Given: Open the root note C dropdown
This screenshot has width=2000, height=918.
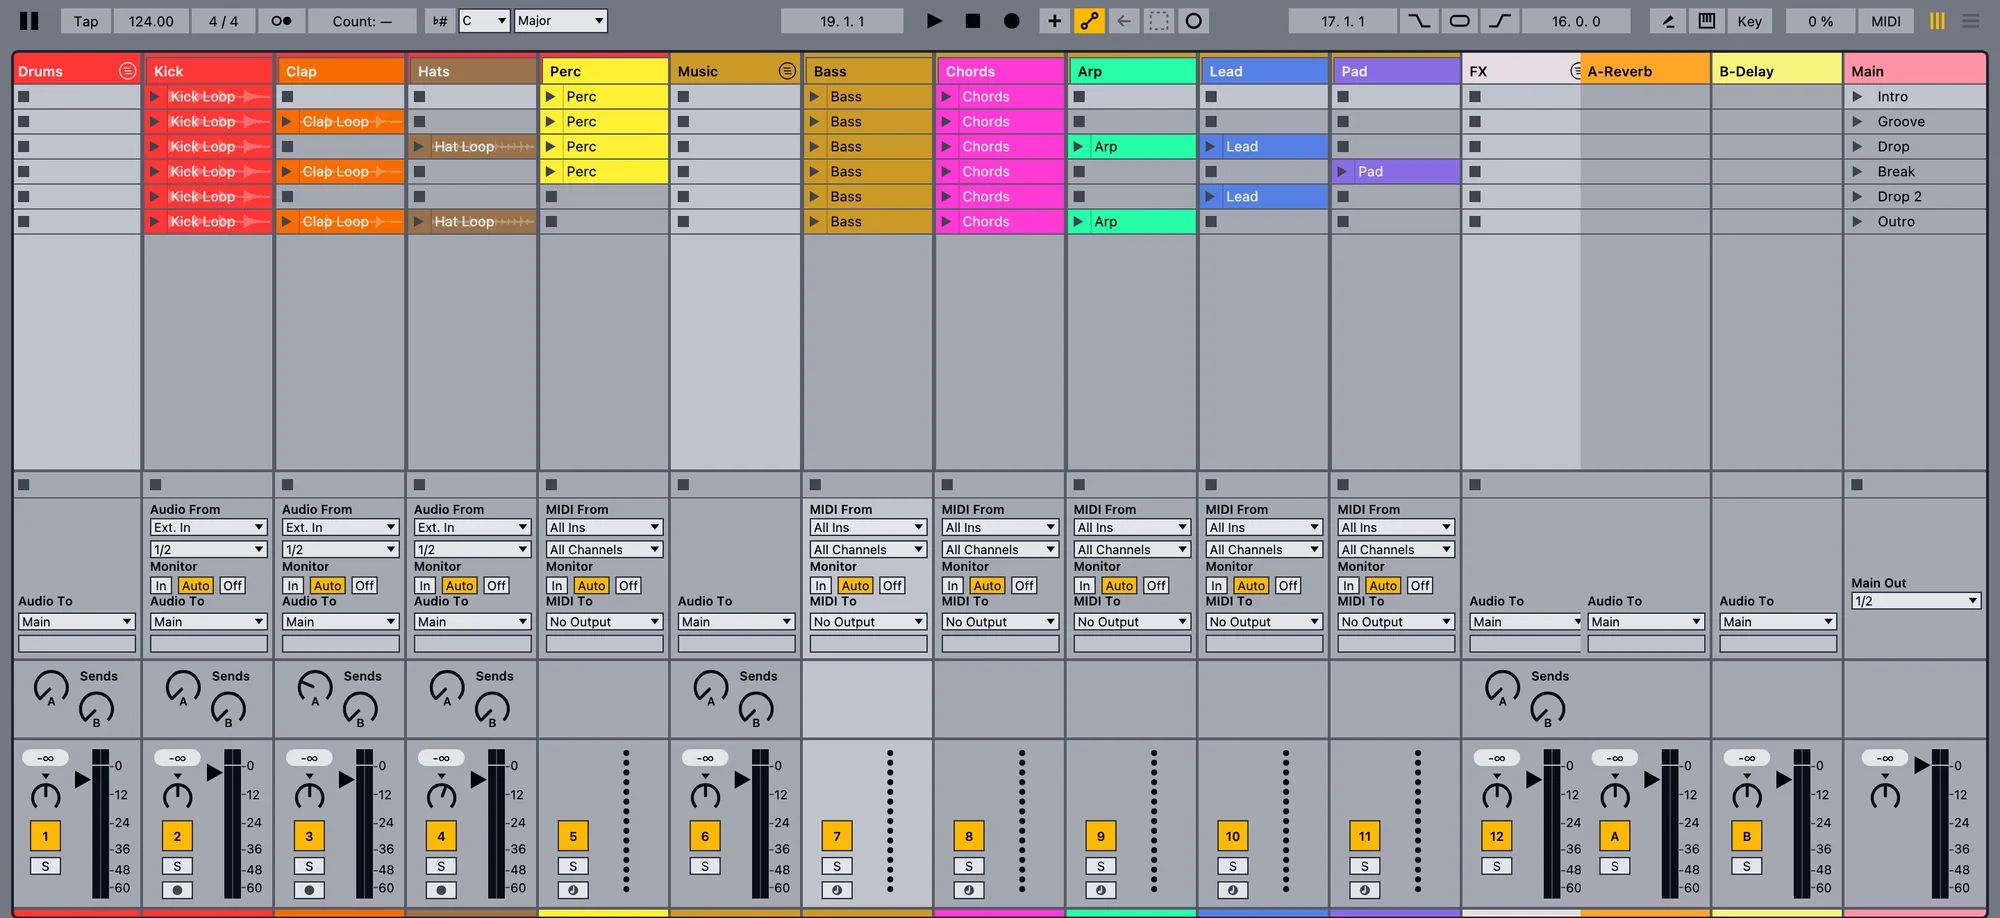Looking at the screenshot, I should point(484,21).
